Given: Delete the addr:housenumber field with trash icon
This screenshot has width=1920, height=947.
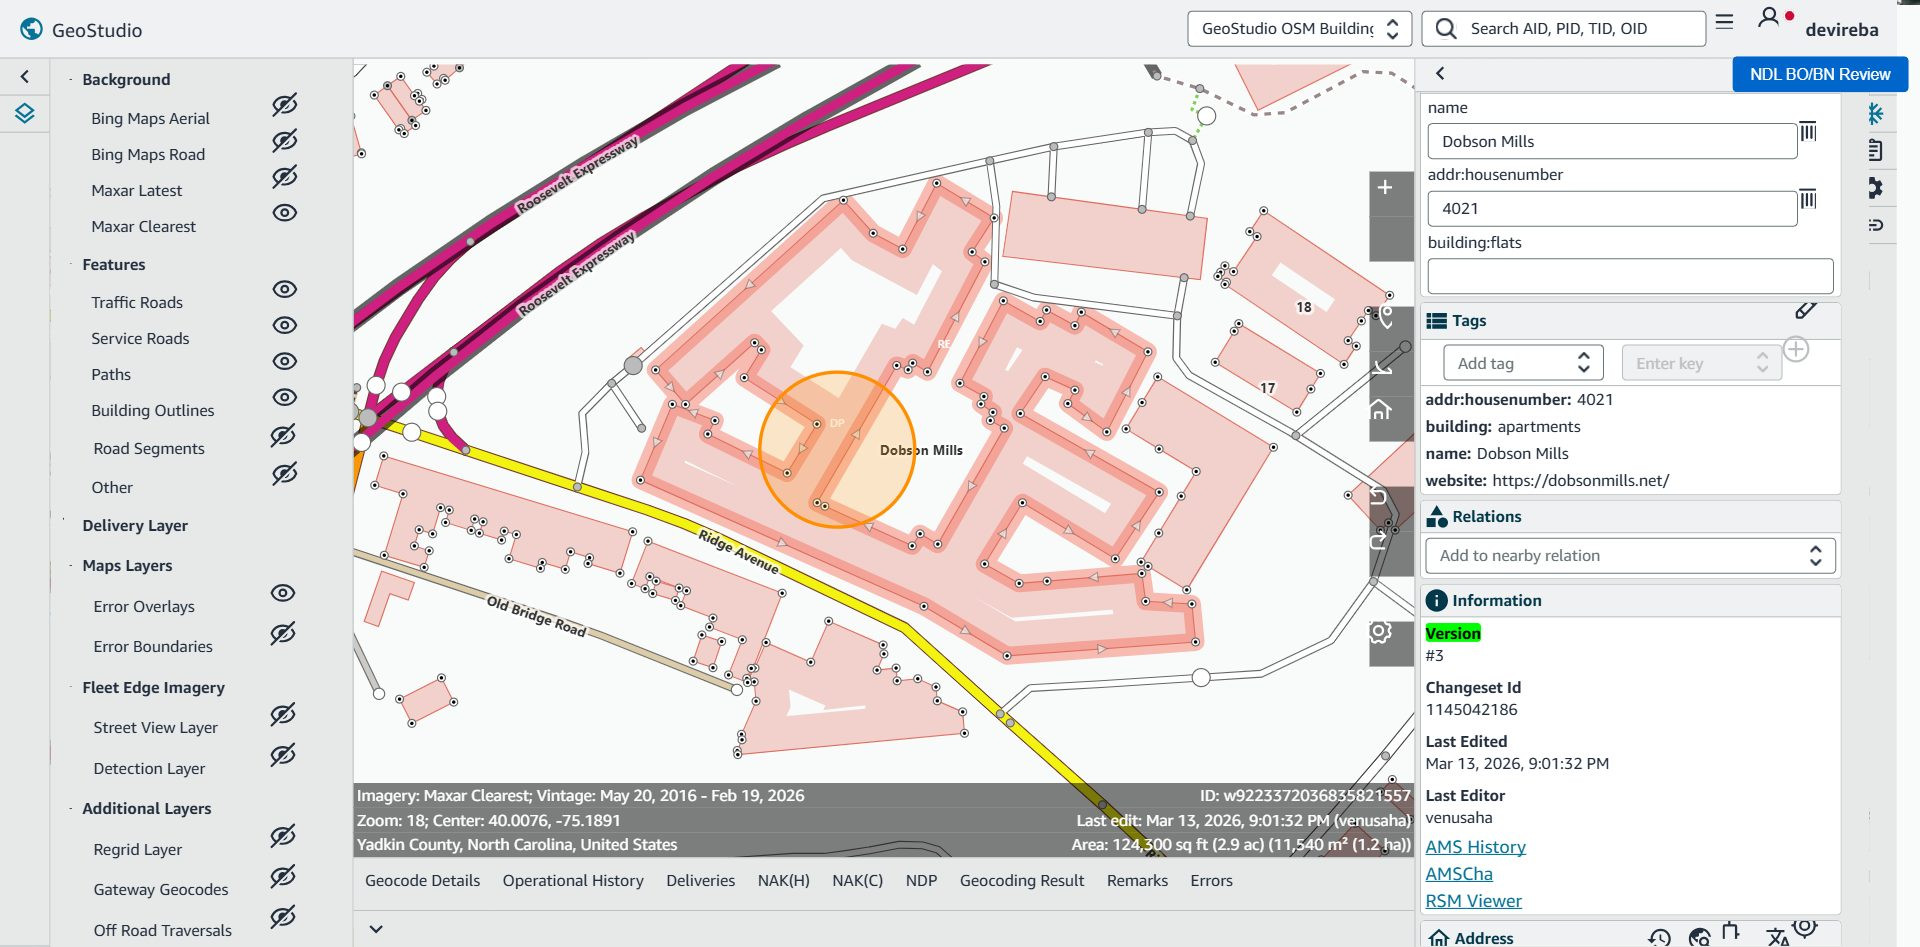Looking at the screenshot, I should (1808, 199).
